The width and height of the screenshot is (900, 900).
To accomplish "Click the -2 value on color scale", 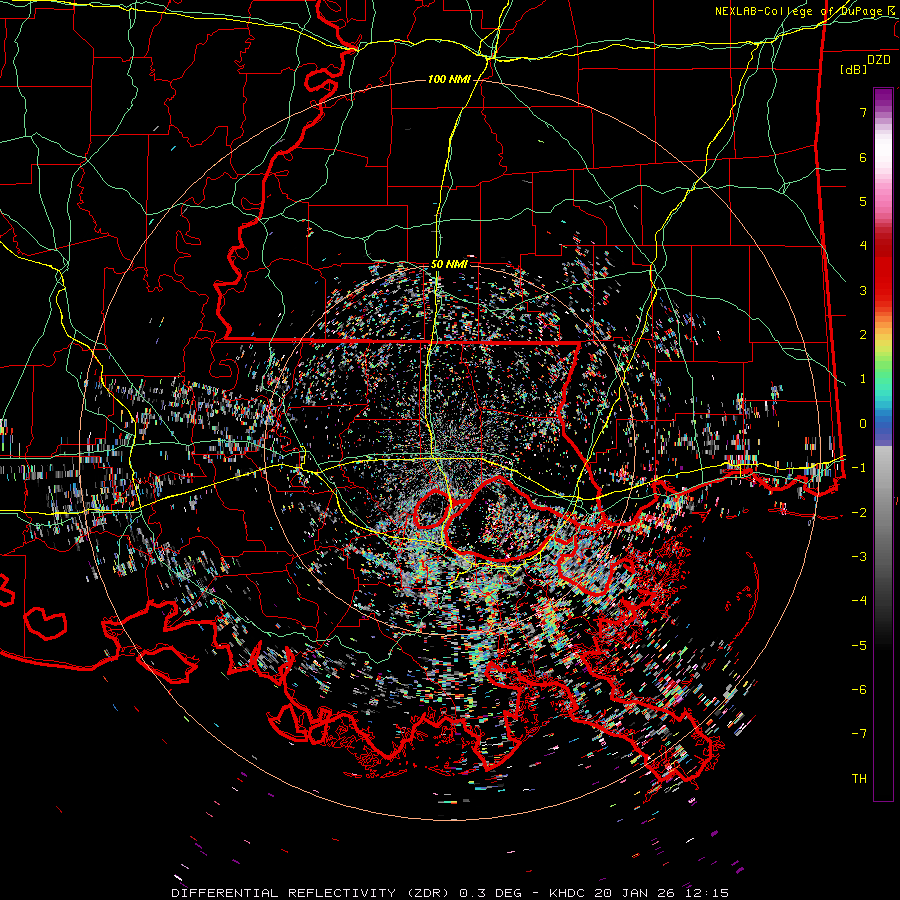I will click(x=859, y=512).
